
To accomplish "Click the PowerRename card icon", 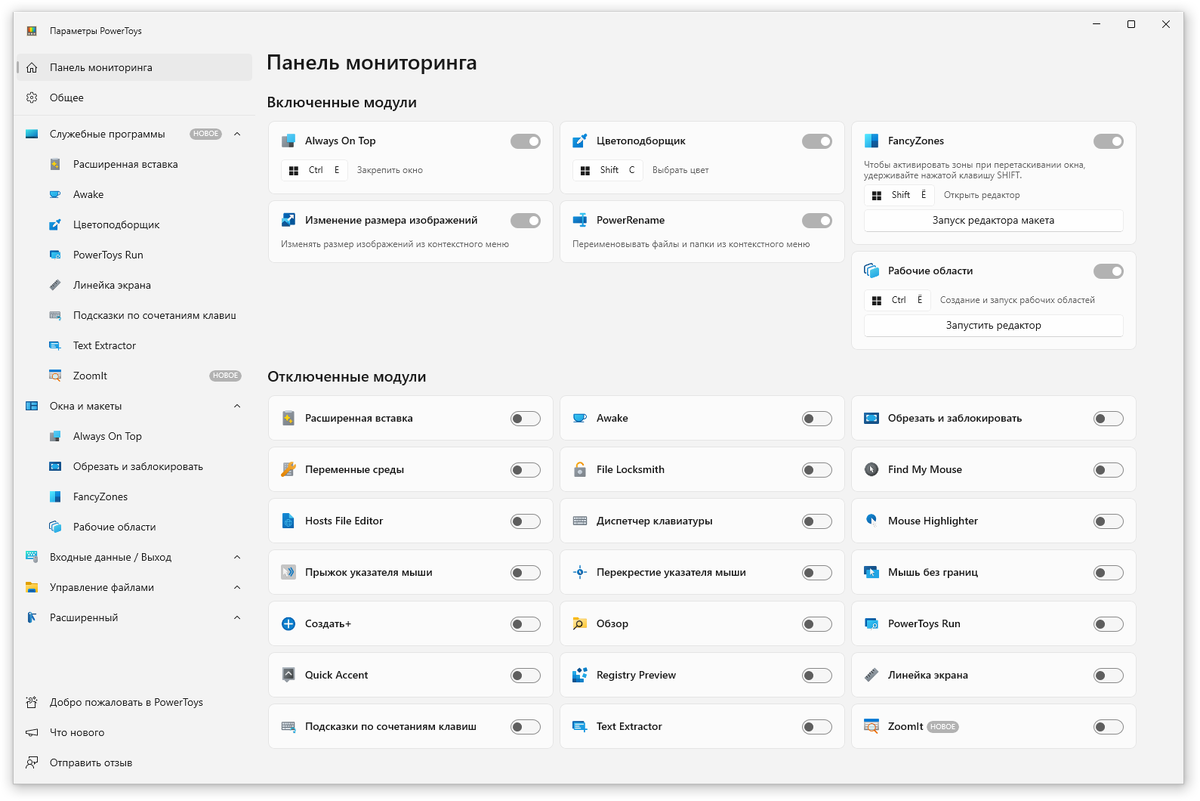I will click(x=580, y=220).
